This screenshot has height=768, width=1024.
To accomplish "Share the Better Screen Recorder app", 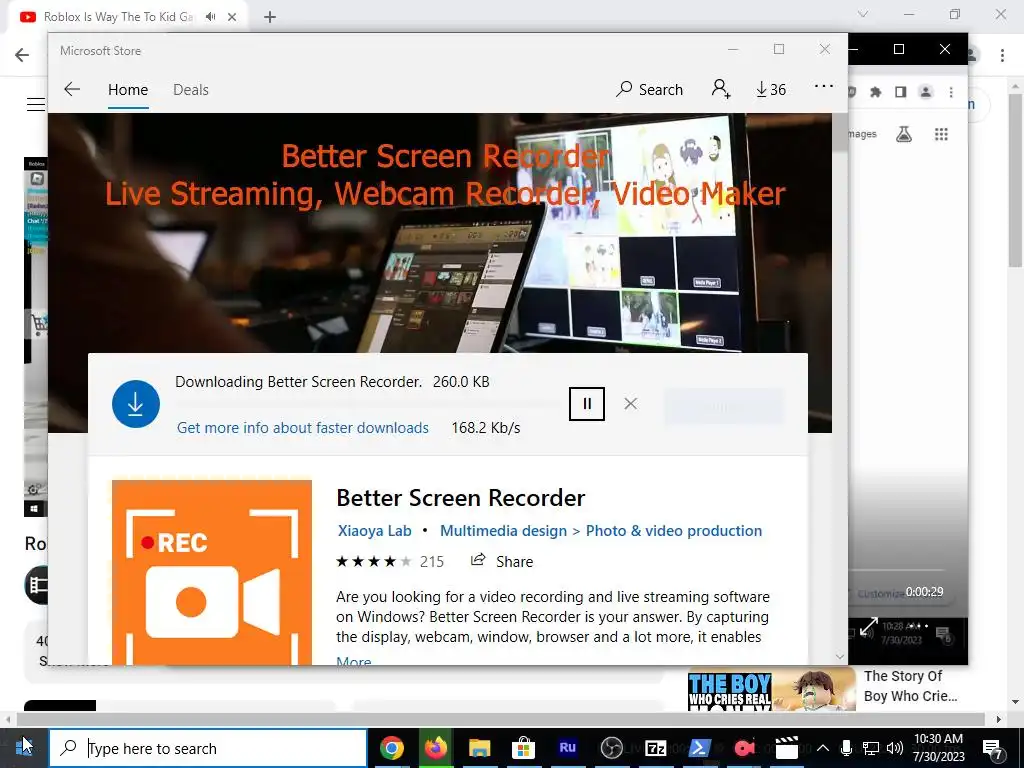I will click(x=502, y=561).
